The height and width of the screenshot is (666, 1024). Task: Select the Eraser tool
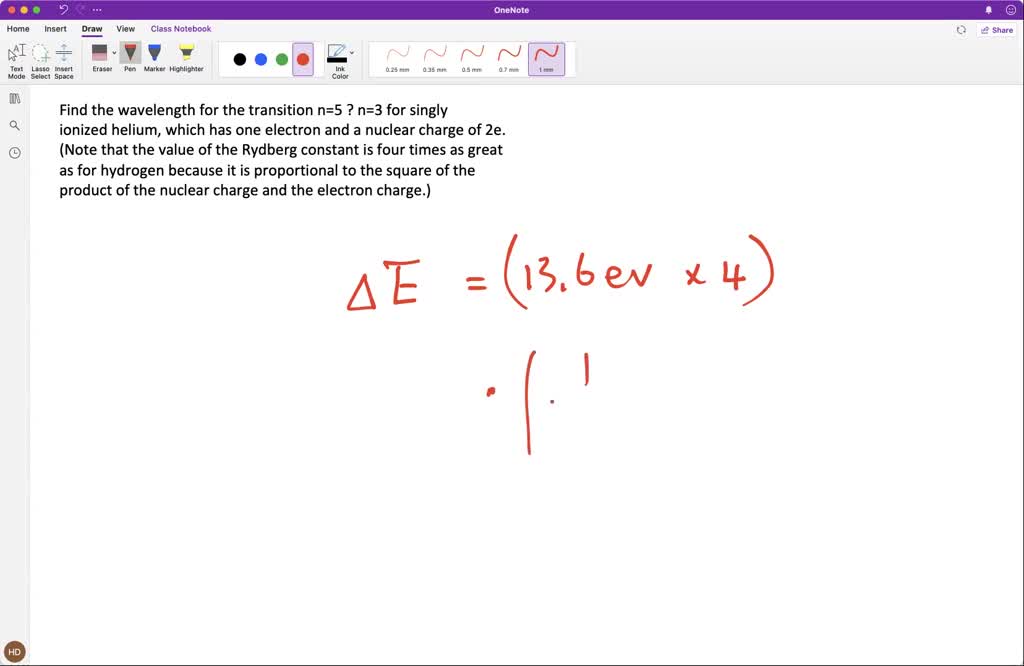pos(100,55)
